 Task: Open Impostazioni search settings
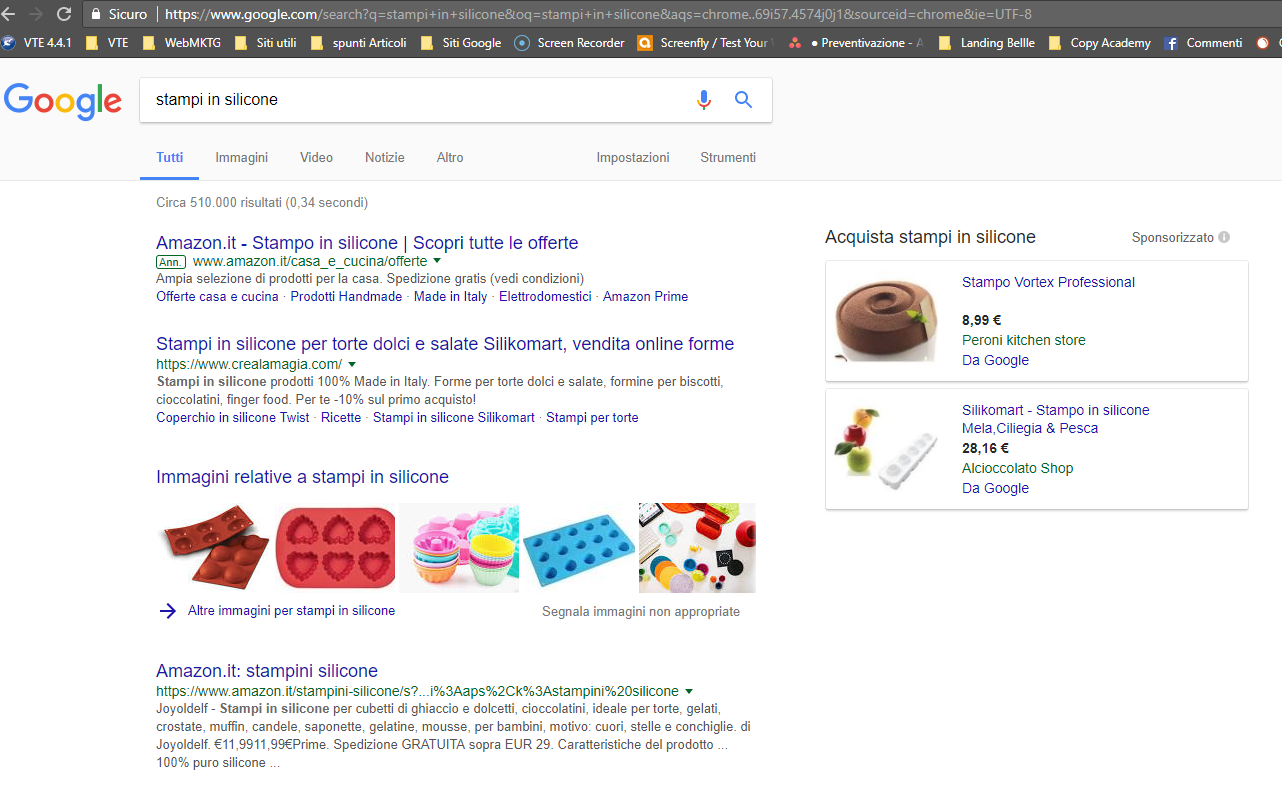[x=633, y=158]
